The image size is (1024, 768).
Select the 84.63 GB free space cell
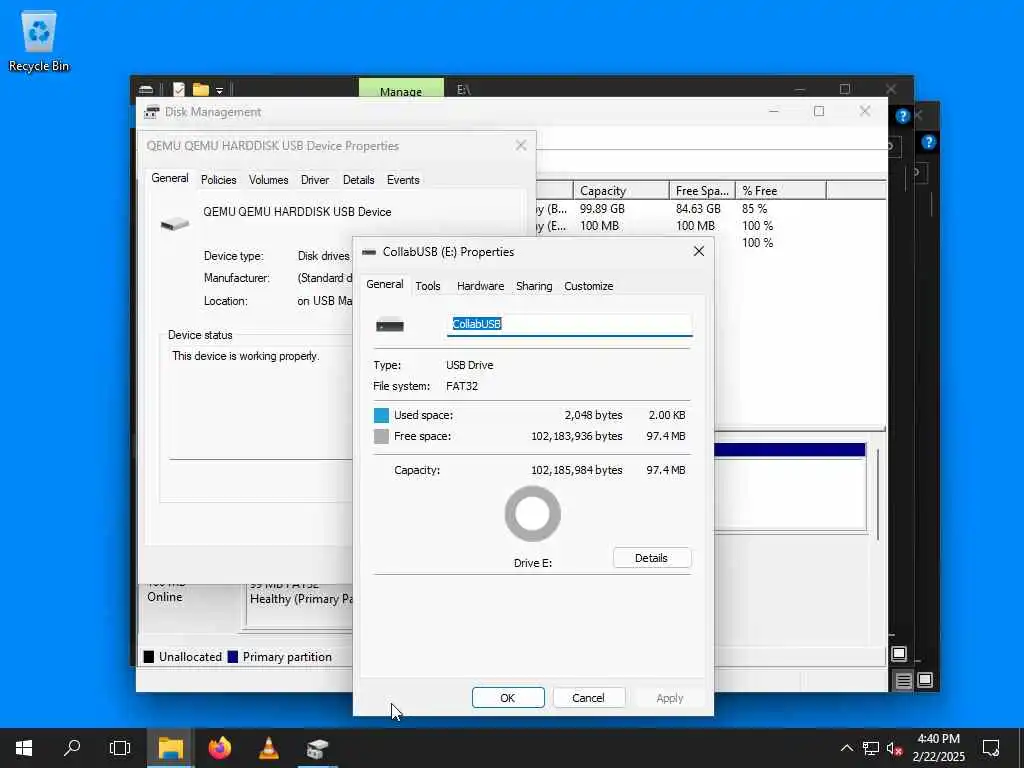pos(698,209)
